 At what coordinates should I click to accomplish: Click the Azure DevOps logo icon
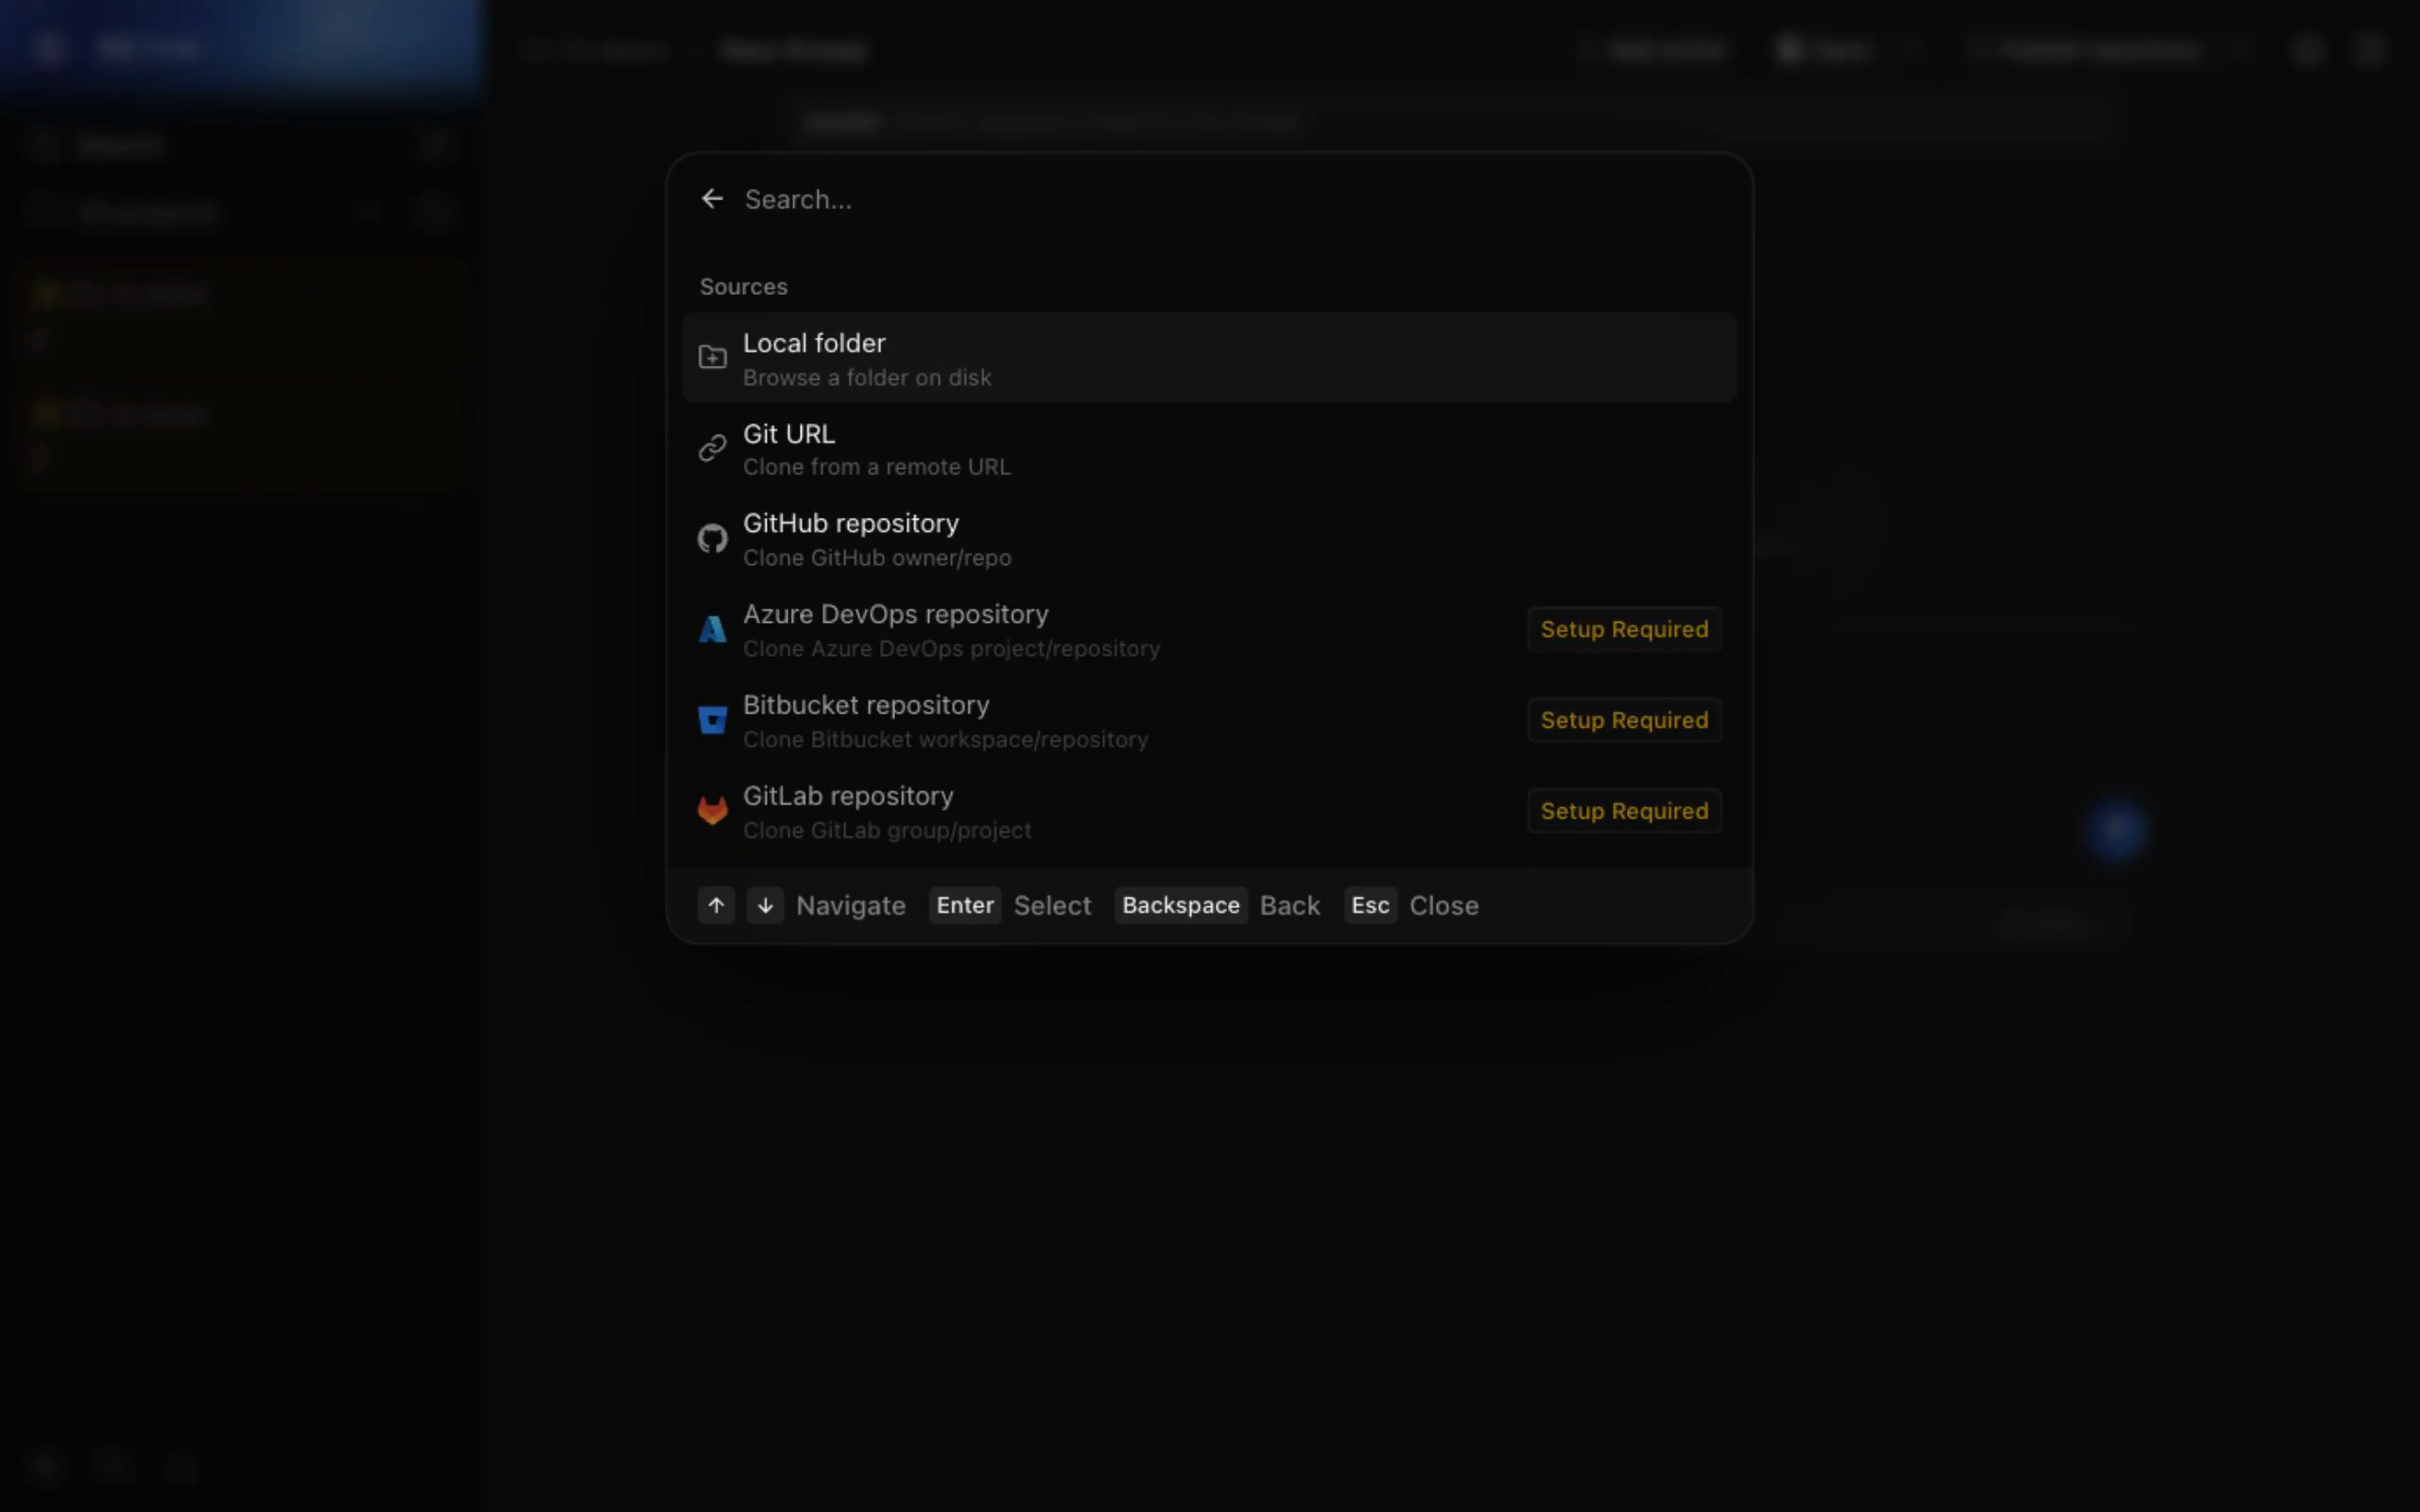pyautogui.click(x=712, y=629)
